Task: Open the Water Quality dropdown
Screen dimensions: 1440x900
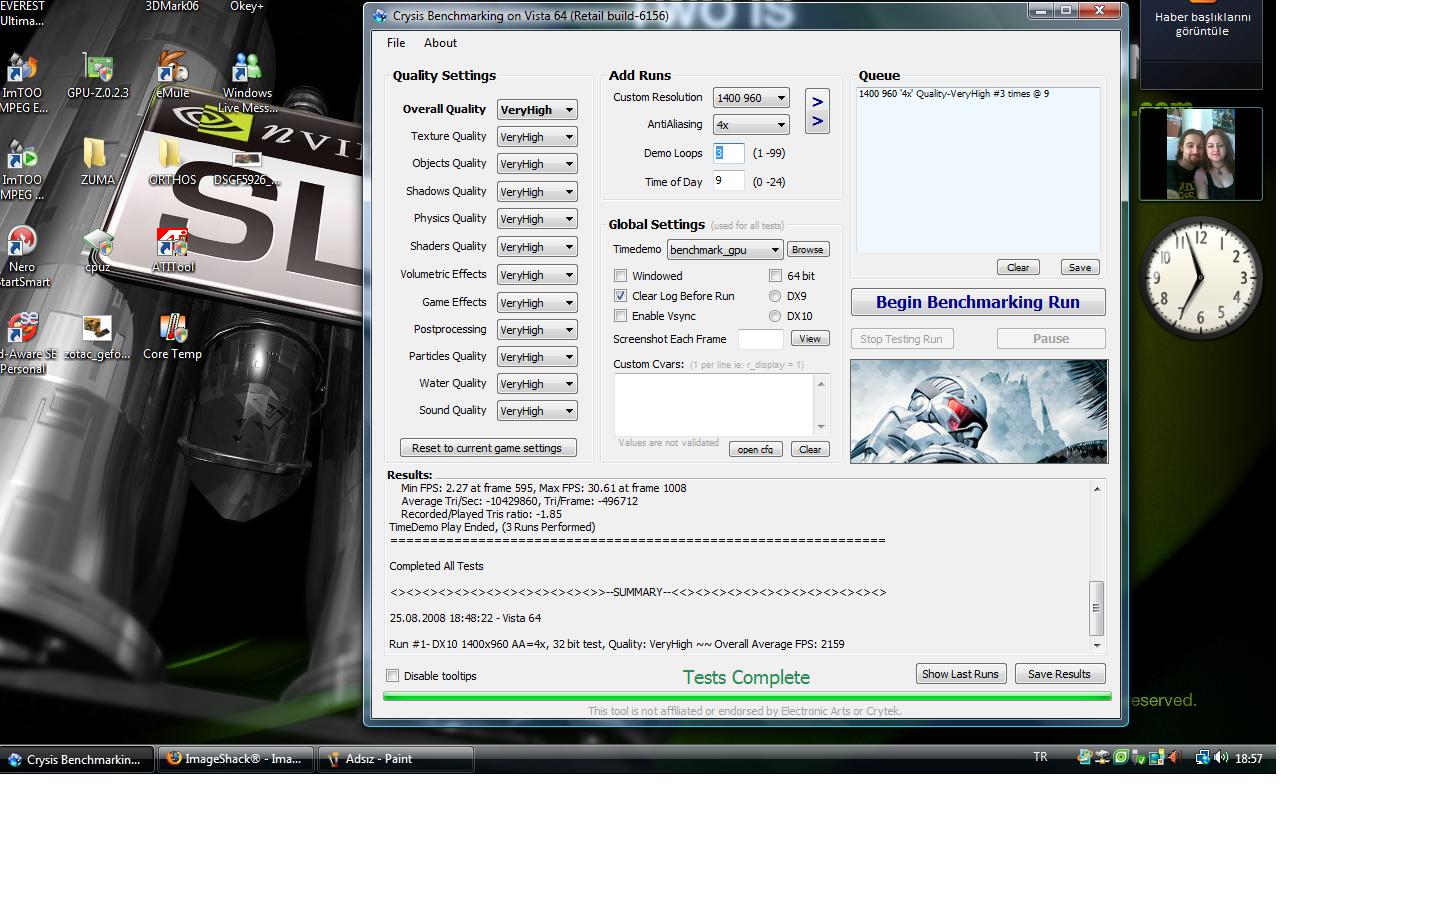Action: pyautogui.click(x=537, y=384)
